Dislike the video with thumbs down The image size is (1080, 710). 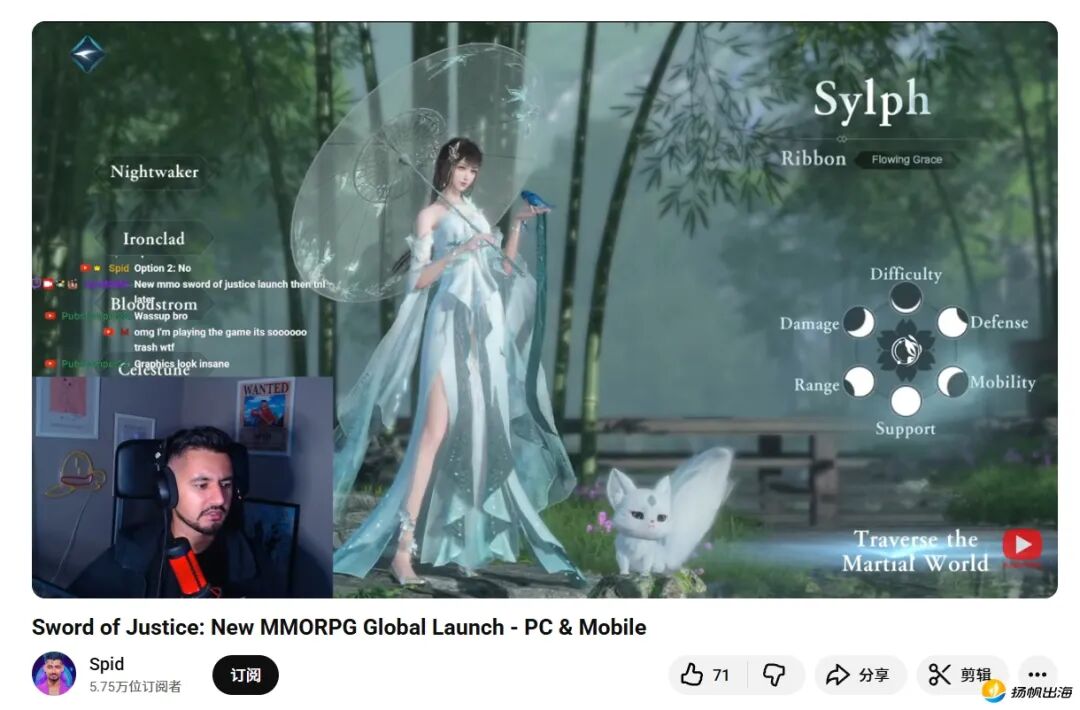(775, 675)
